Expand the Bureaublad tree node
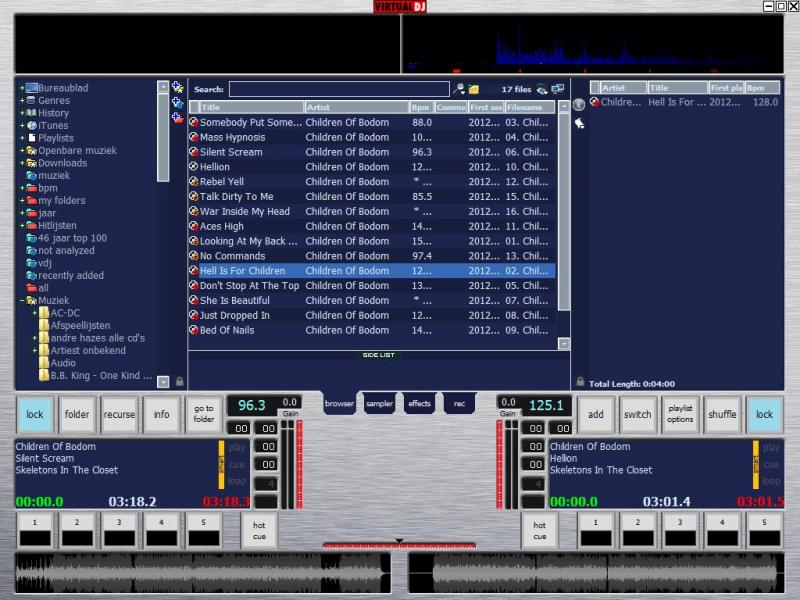800x600 pixels. pos(22,88)
